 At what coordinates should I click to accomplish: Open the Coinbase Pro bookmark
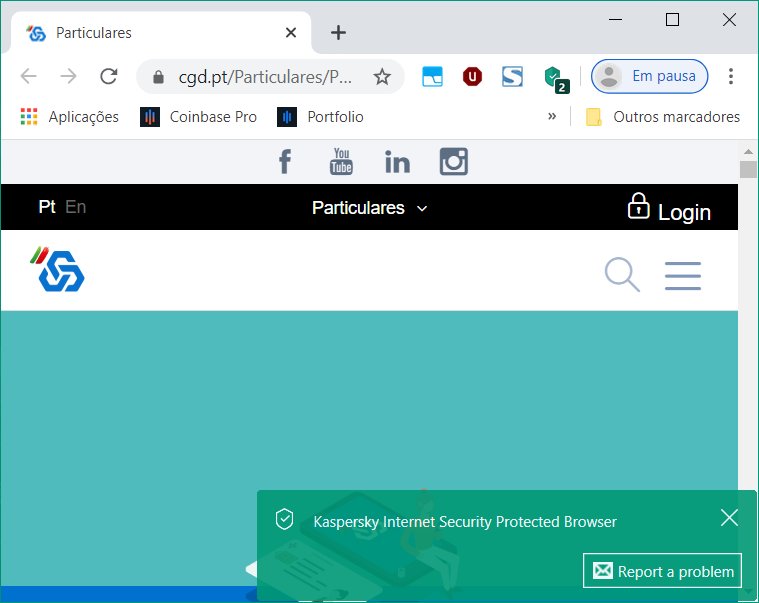198,117
